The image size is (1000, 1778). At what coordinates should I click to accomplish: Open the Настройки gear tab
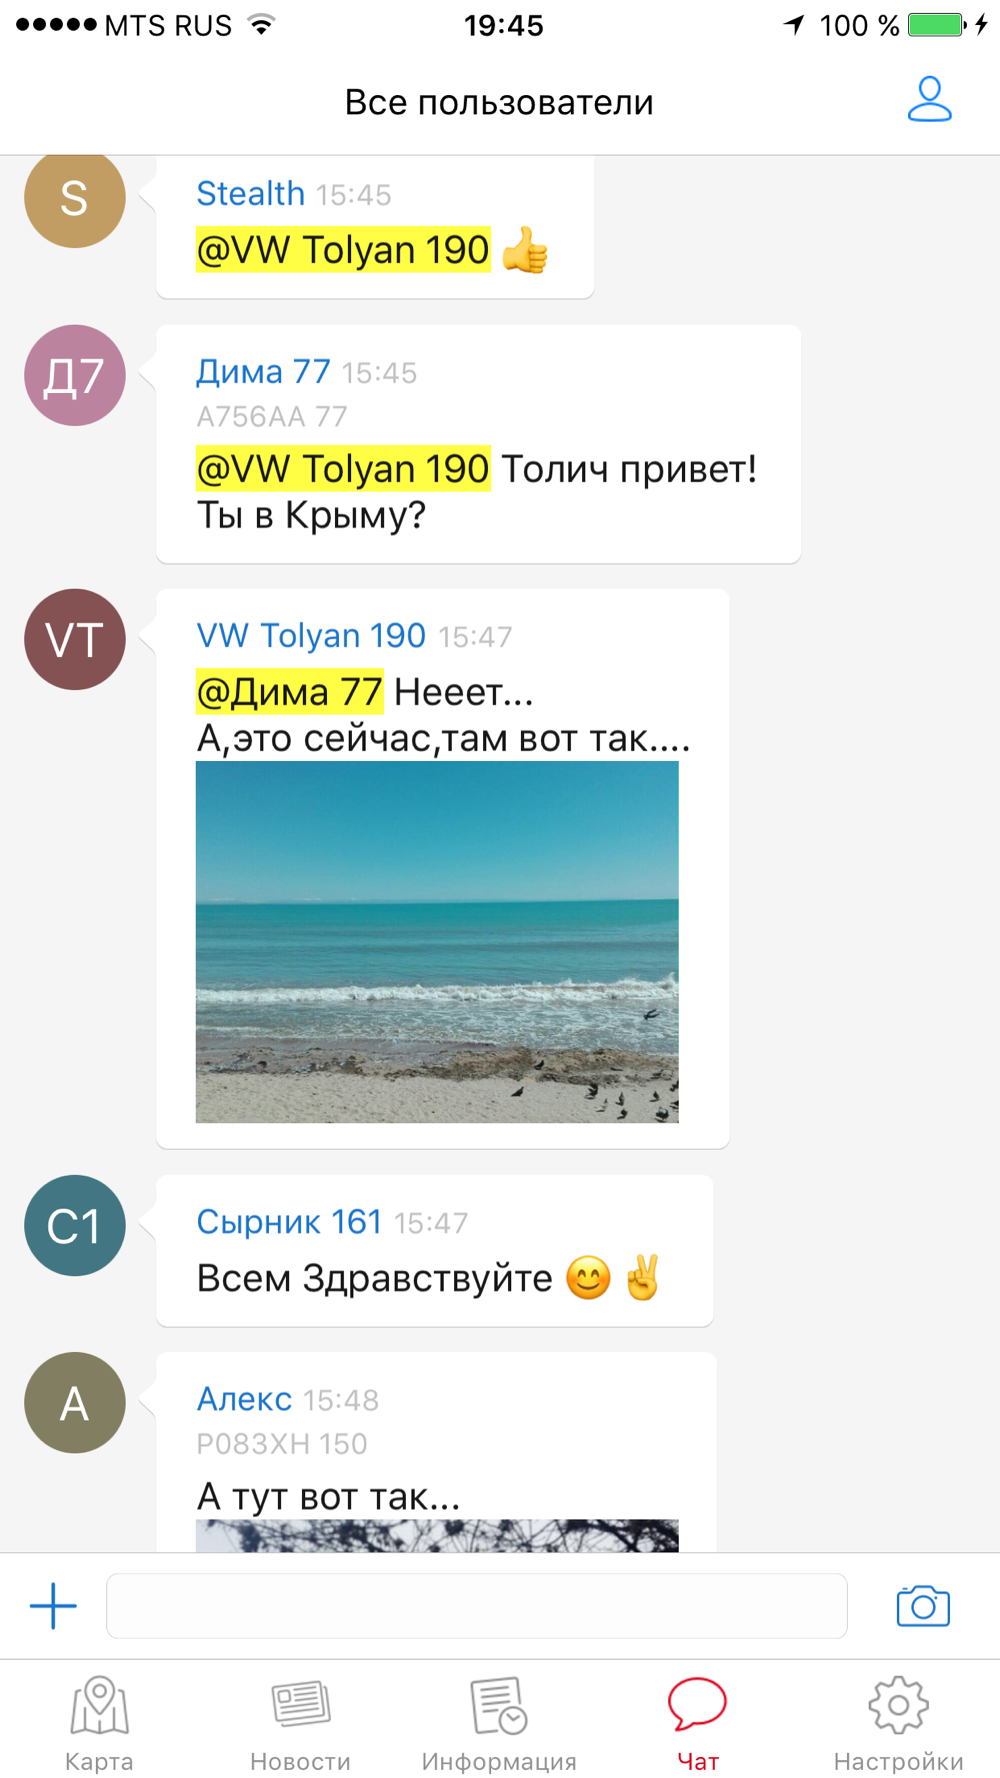pos(898,1724)
